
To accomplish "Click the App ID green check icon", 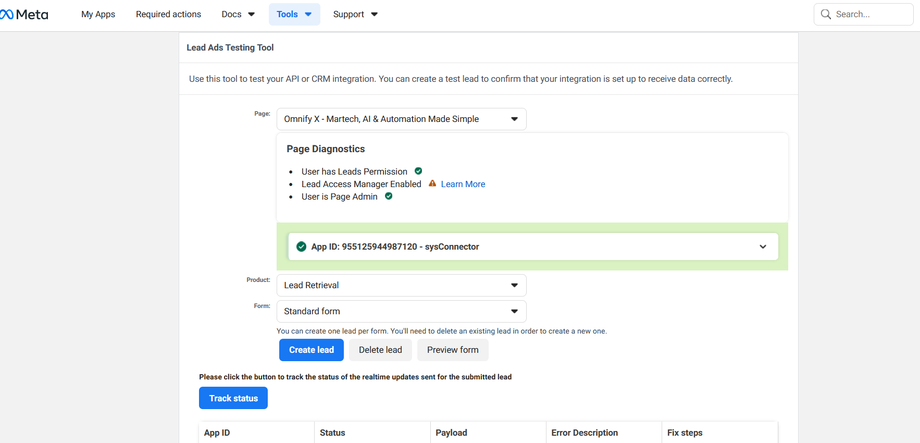I will 301,246.
